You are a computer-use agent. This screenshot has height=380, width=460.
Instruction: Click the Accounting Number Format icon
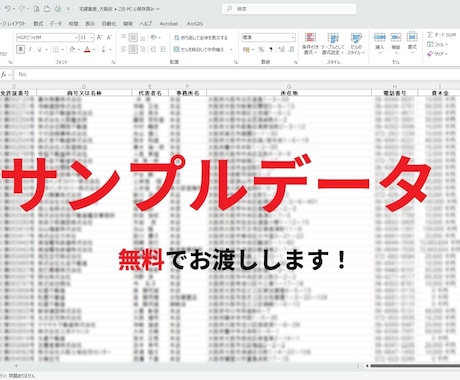(246, 49)
